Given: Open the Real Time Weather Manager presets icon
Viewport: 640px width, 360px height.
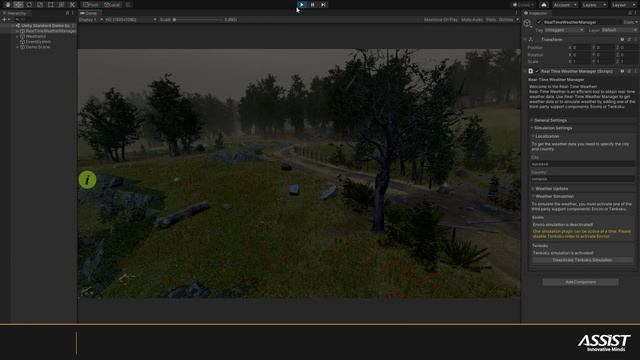Looking at the screenshot, I should [629, 71].
